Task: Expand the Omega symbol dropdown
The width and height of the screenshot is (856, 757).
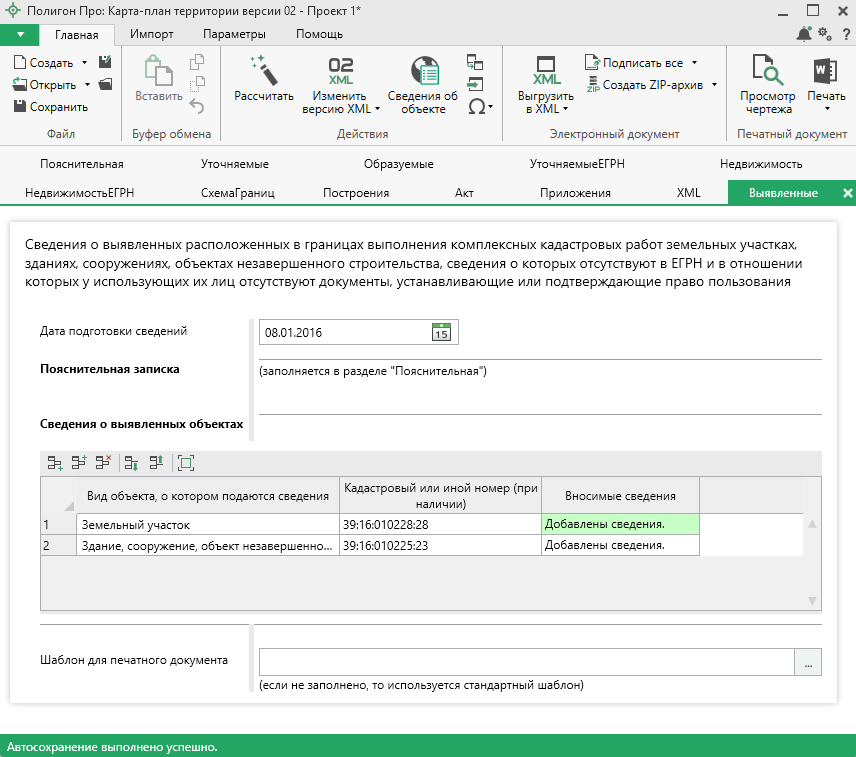Action: (480, 106)
